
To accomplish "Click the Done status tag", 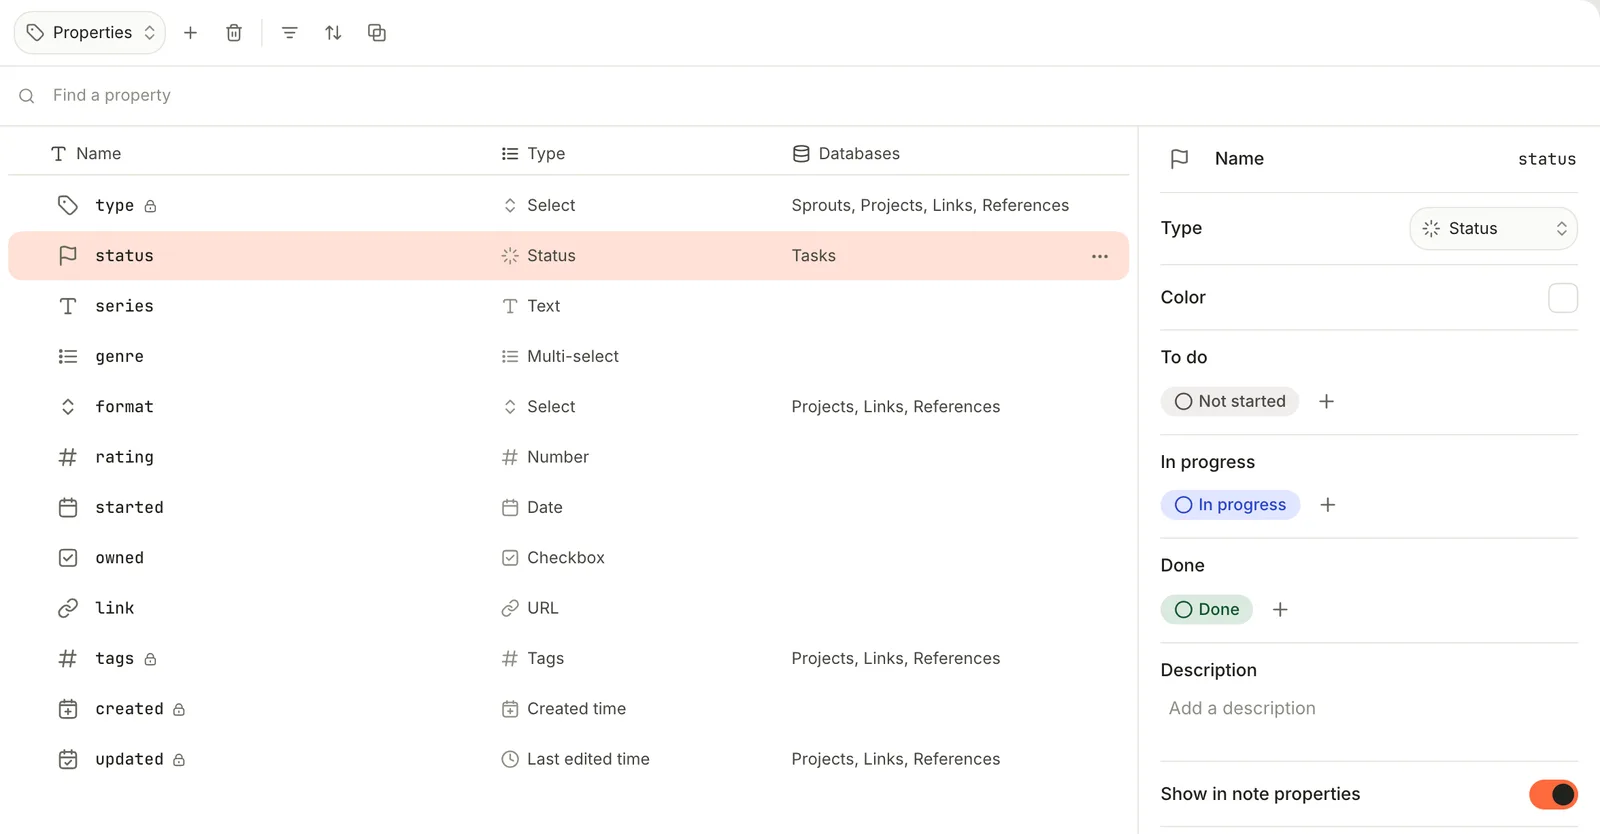I will coord(1207,609).
